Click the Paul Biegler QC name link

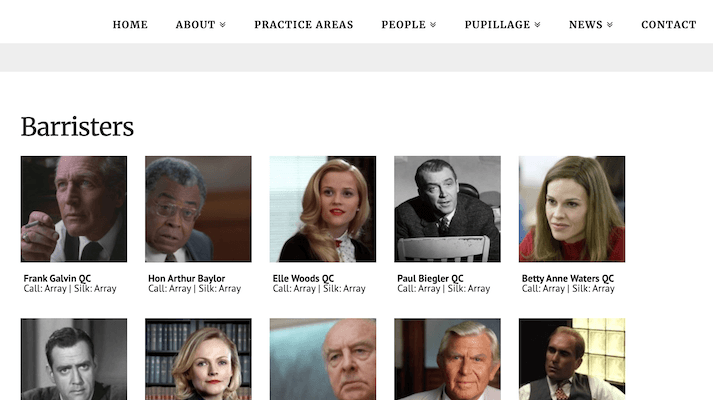pos(430,278)
